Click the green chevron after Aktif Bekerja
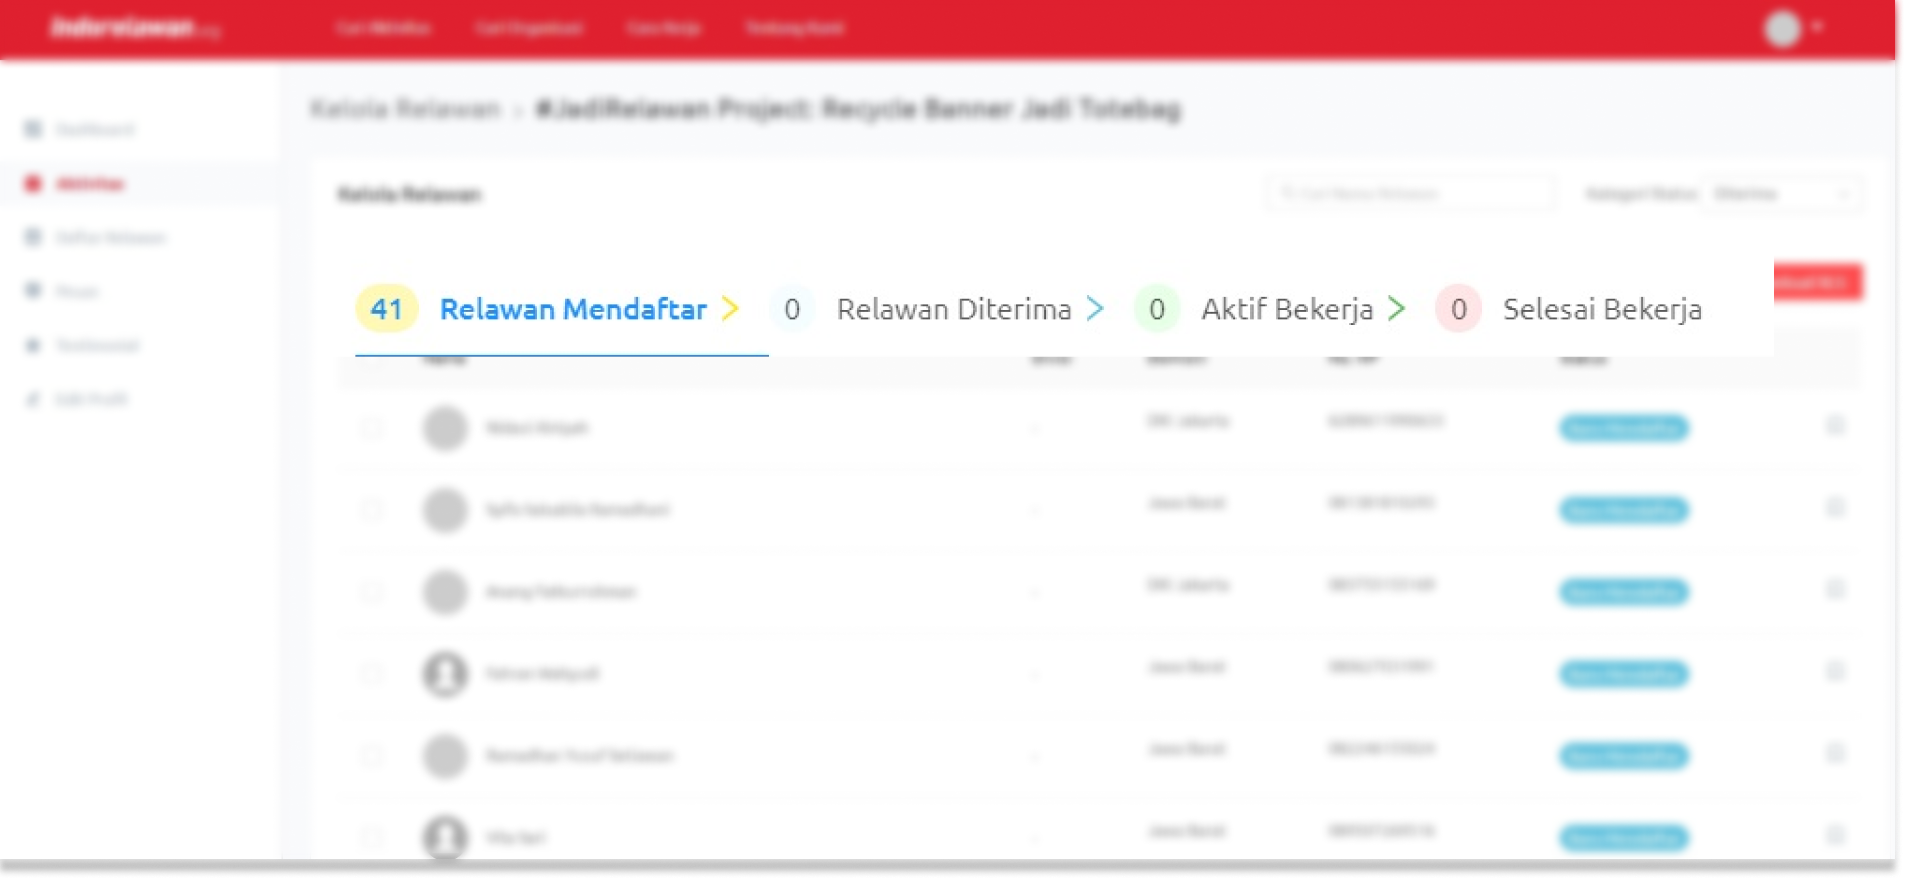The width and height of the screenshot is (1905, 879). 1397,309
